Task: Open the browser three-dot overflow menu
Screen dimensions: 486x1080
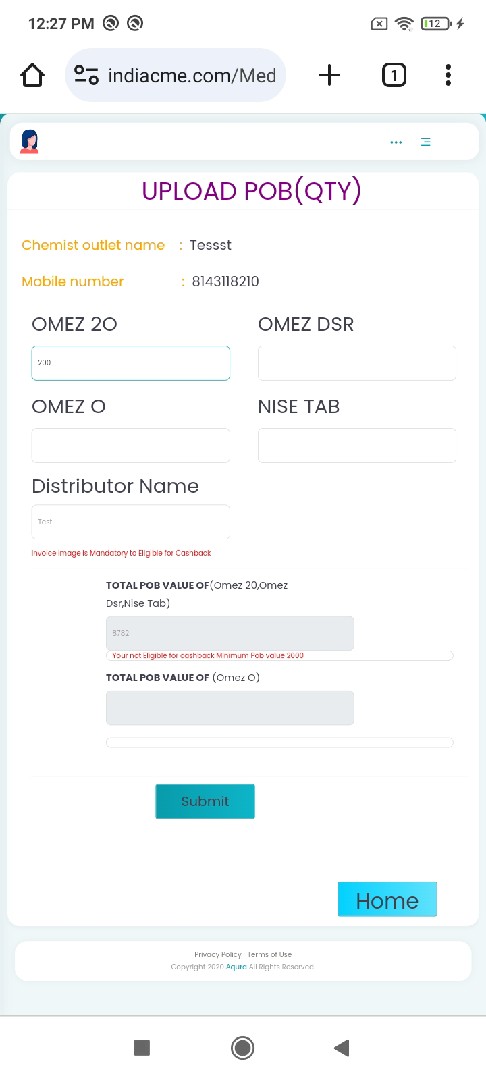Action: [448, 75]
